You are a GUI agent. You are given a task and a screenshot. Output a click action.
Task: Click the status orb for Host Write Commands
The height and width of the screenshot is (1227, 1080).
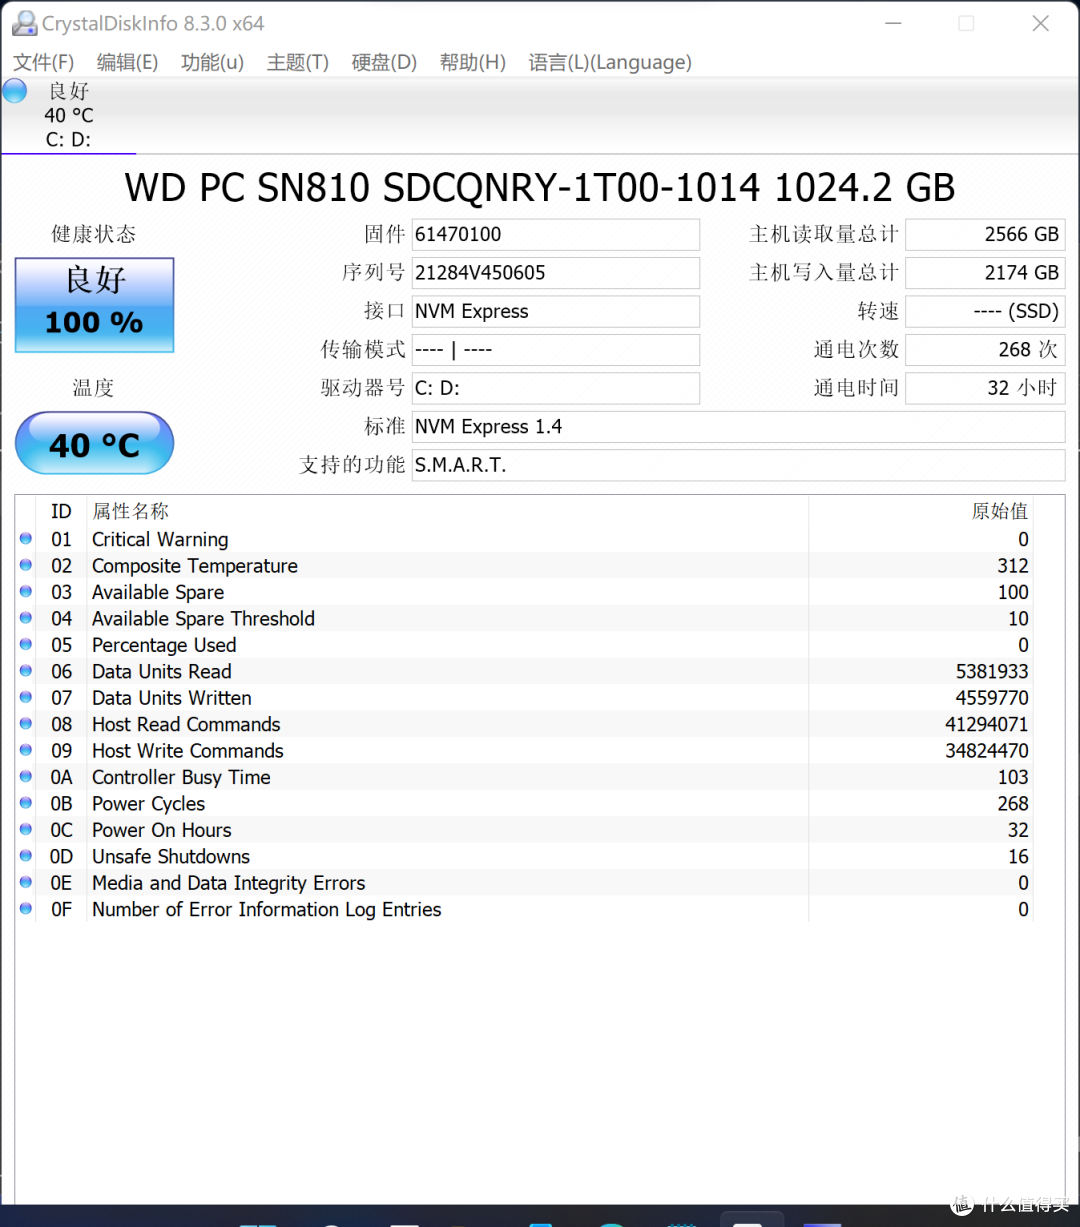26,751
